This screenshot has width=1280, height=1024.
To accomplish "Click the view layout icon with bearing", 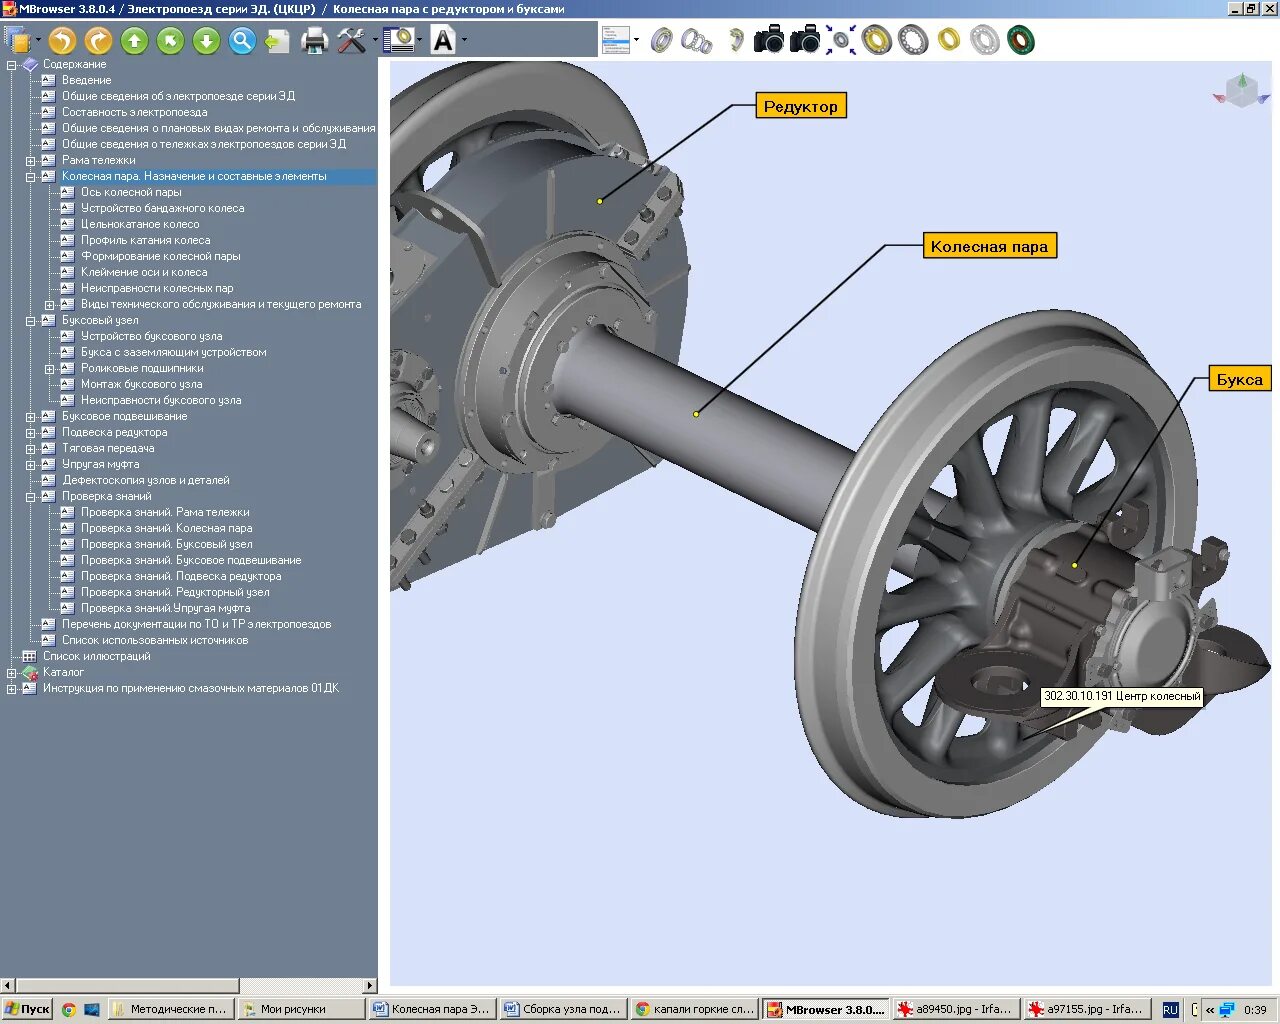I will click(399, 40).
